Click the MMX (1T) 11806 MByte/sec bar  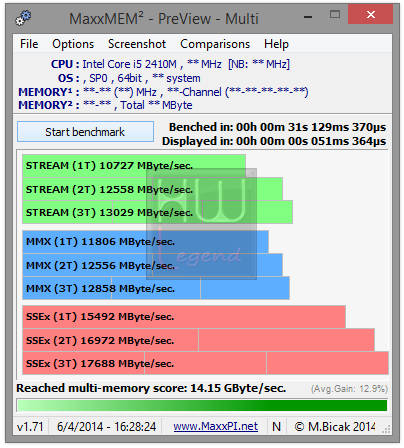[x=145, y=242]
